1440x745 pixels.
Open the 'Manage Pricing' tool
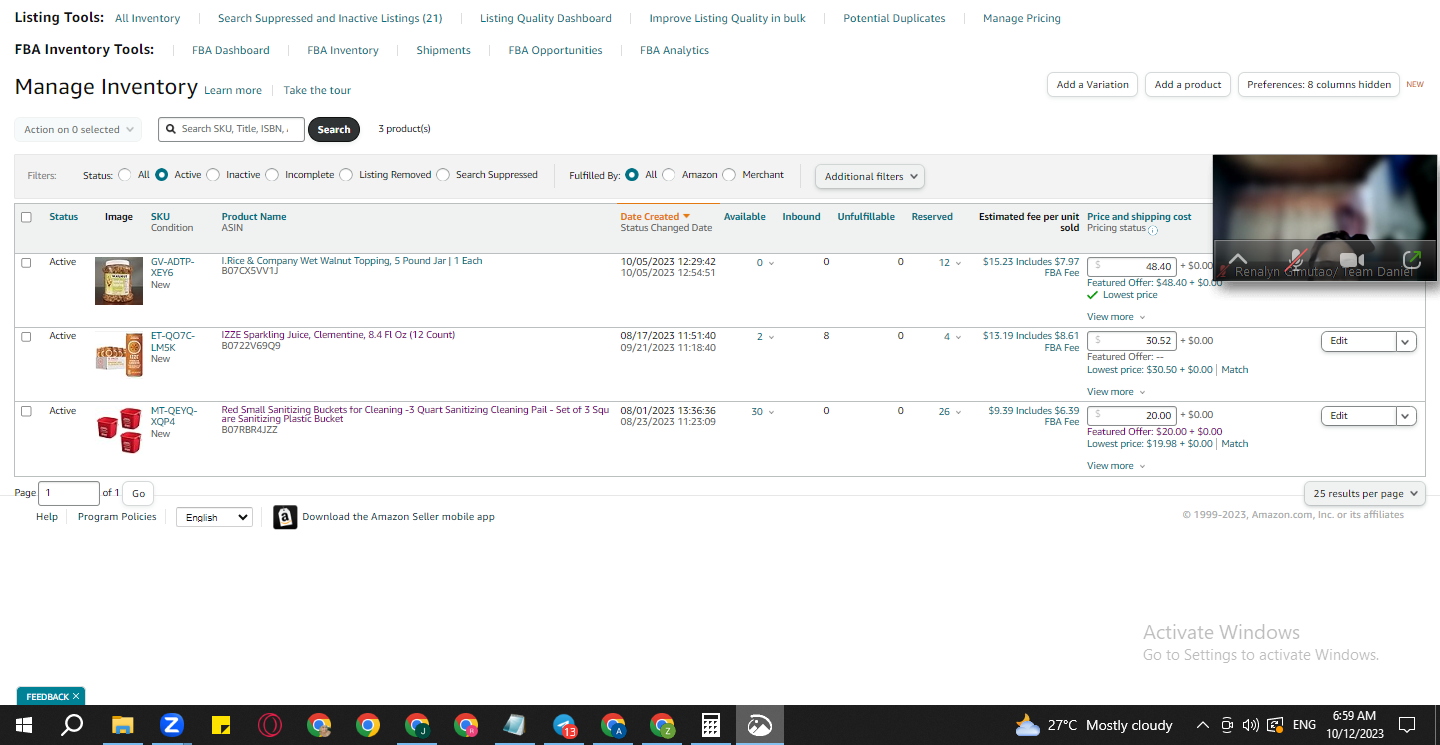[x=1022, y=18]
